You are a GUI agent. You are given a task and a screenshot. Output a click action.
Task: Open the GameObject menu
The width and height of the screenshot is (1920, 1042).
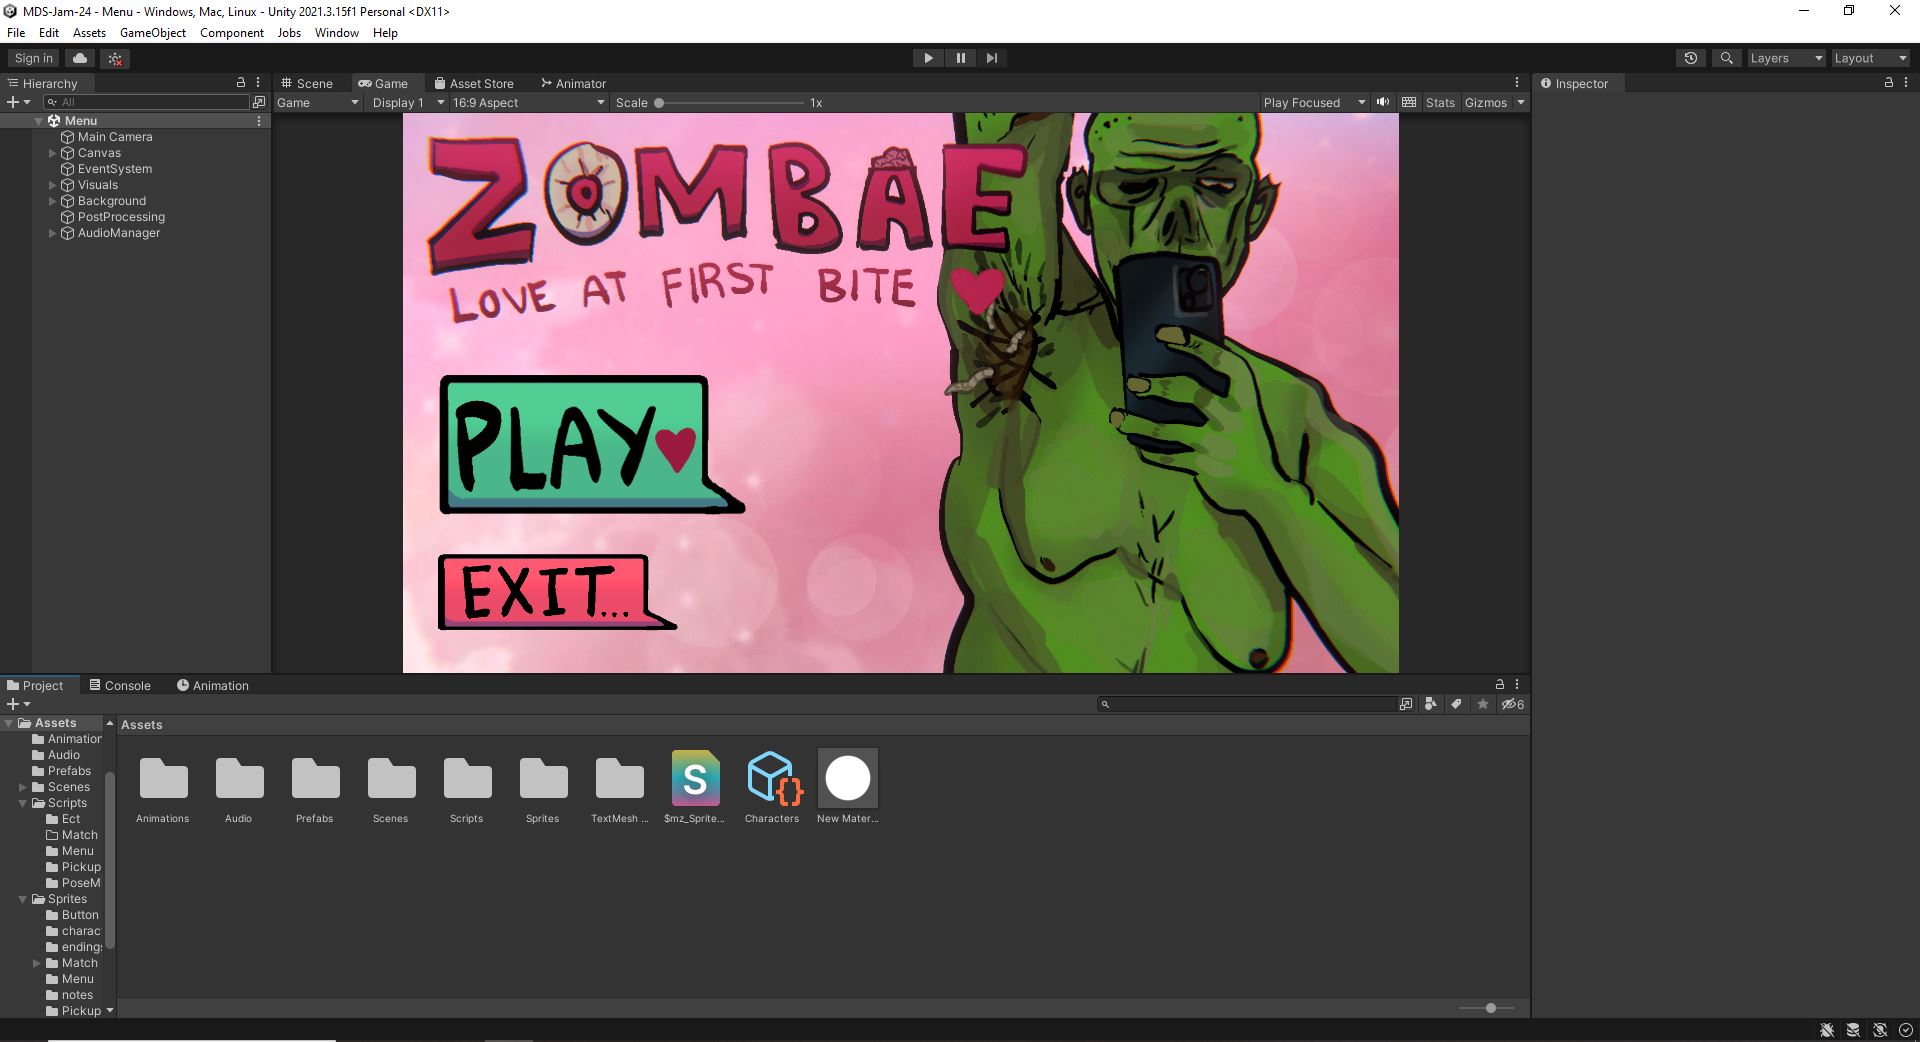(x=153, y=33)
